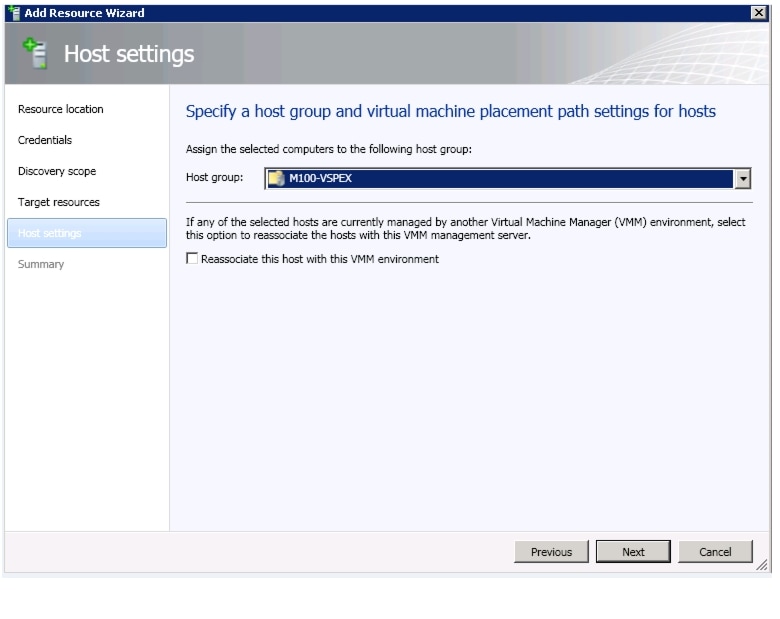Screen dimensions: 780x619
Task: Click the 'Host group:' field label
Action: 214,178
